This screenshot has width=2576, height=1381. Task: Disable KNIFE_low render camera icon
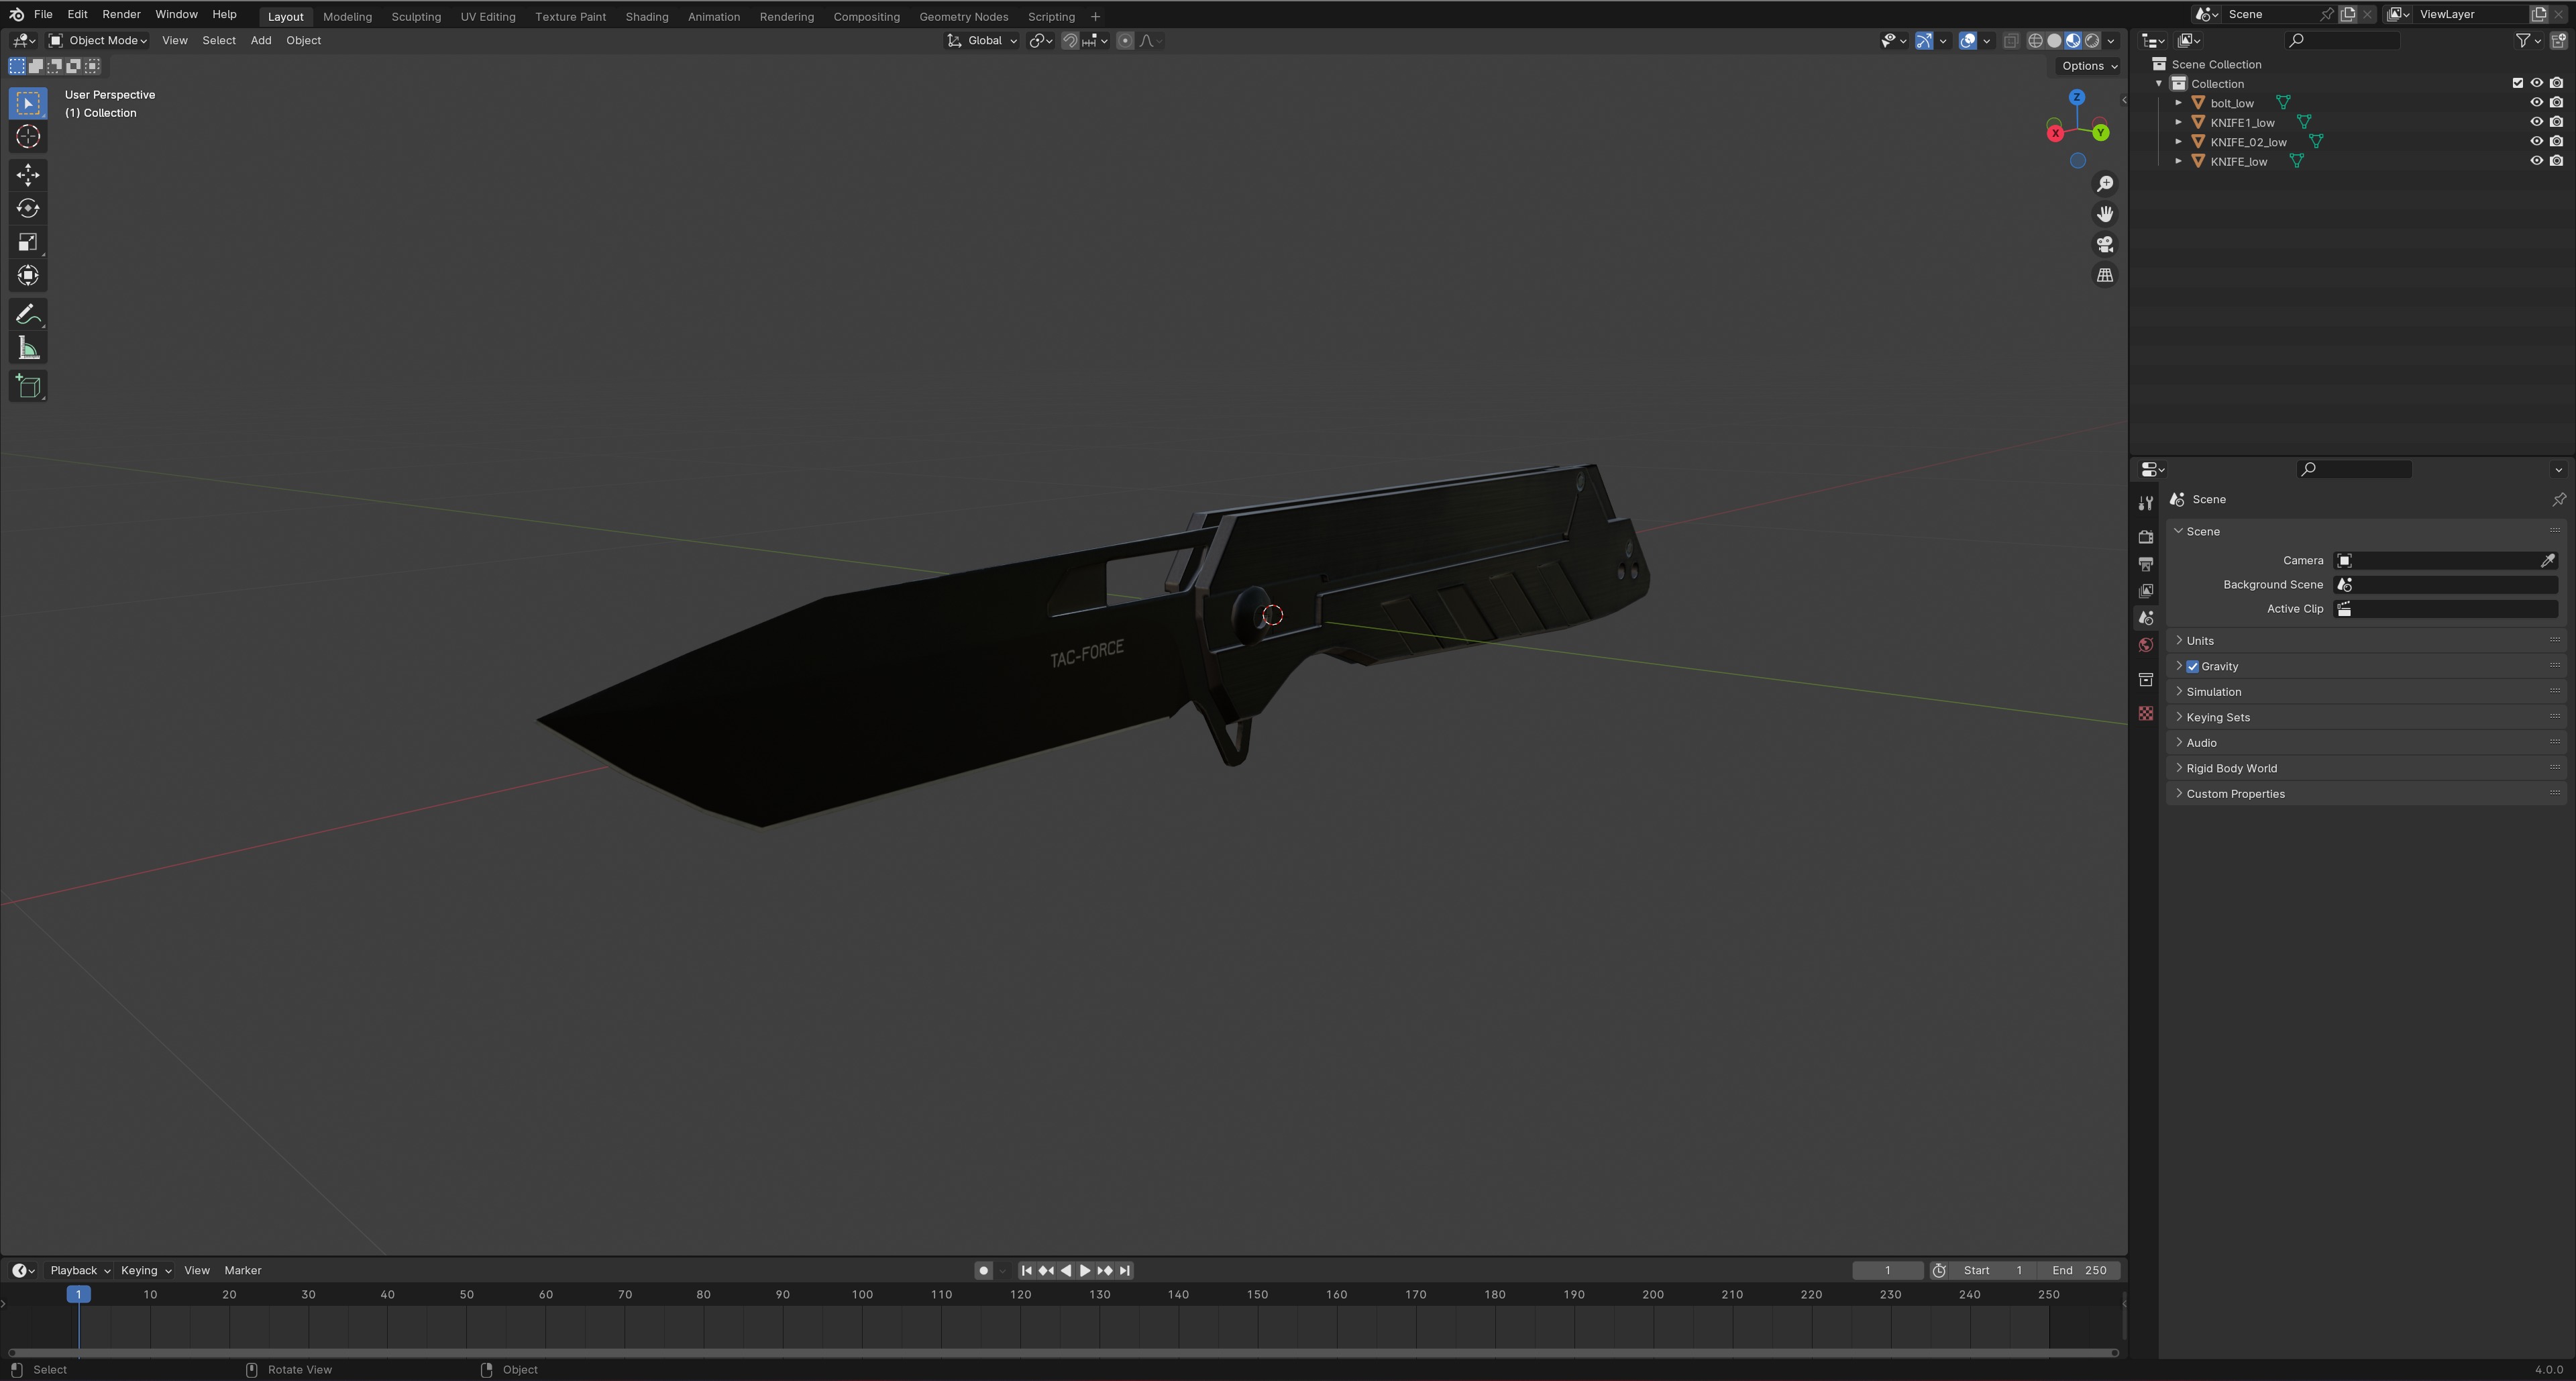(x=2556, y=161)
